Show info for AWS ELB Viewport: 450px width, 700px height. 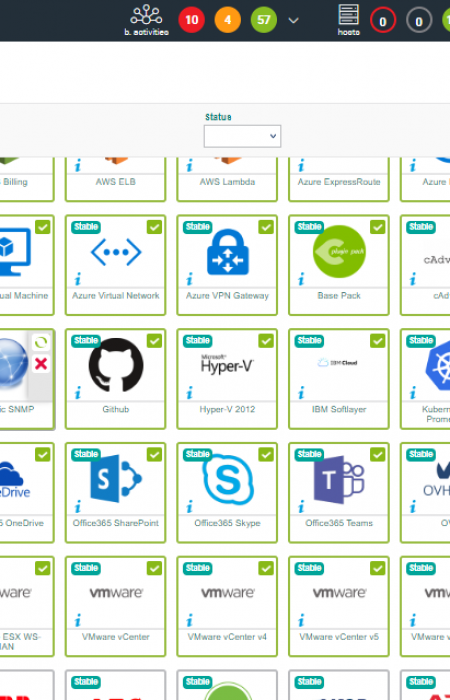pyautogui.click(x=78, y=166)
